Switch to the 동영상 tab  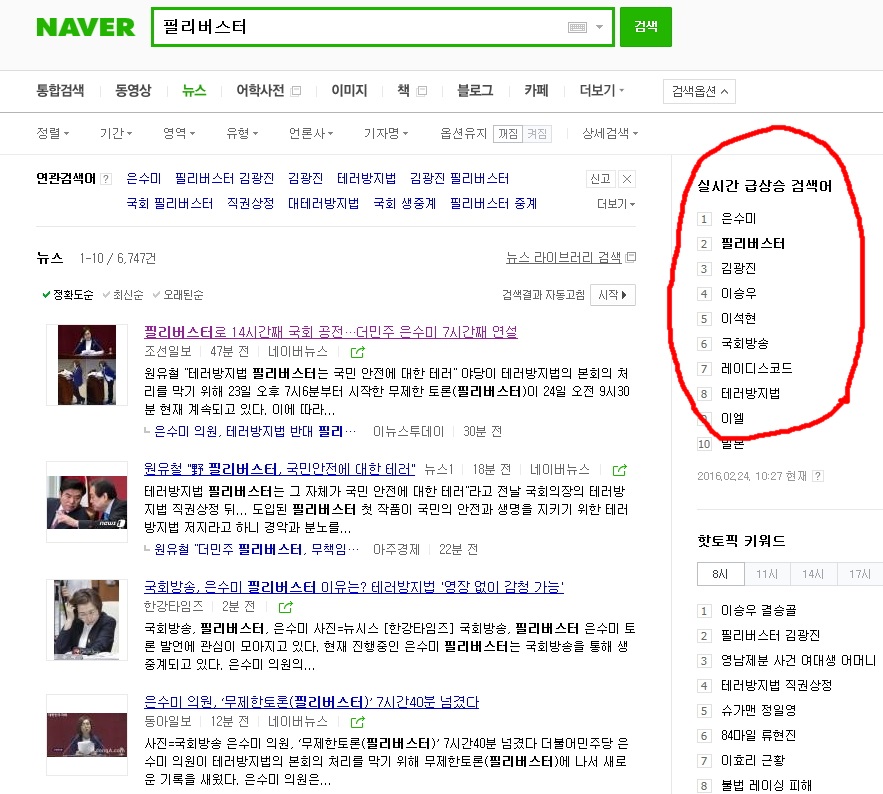coord(133,91)
